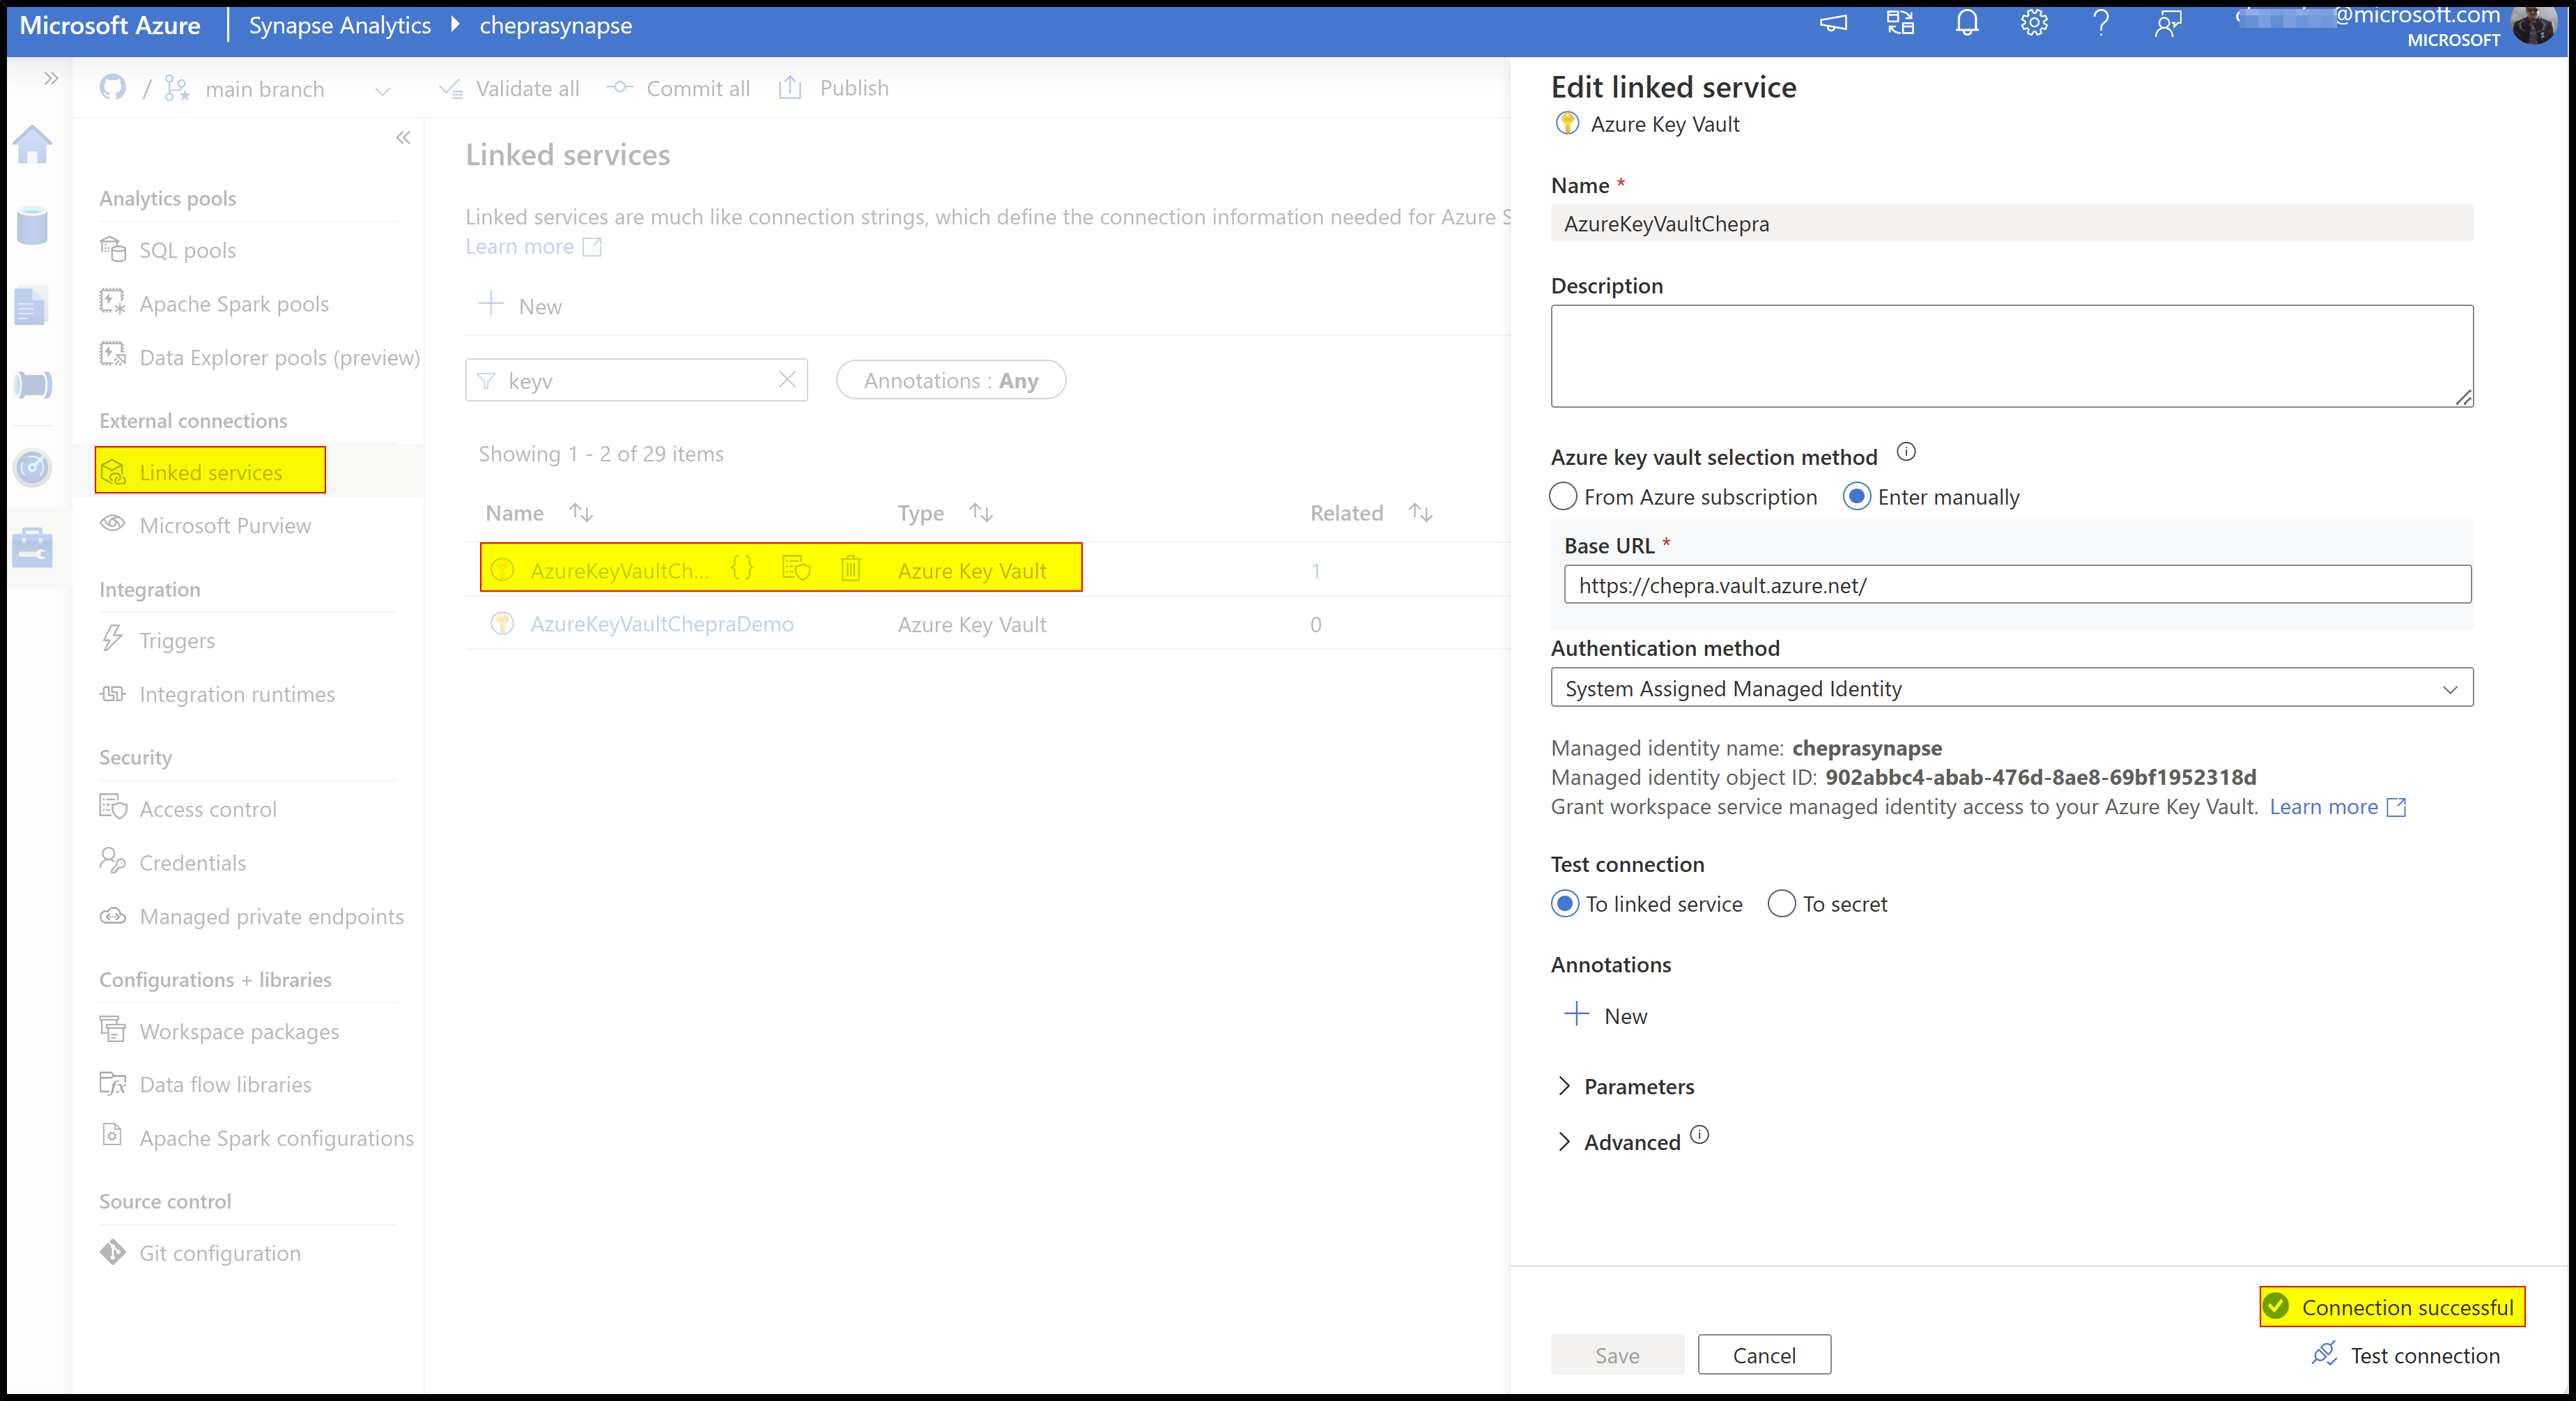Open the notifications bell

tap(1967, 23)
